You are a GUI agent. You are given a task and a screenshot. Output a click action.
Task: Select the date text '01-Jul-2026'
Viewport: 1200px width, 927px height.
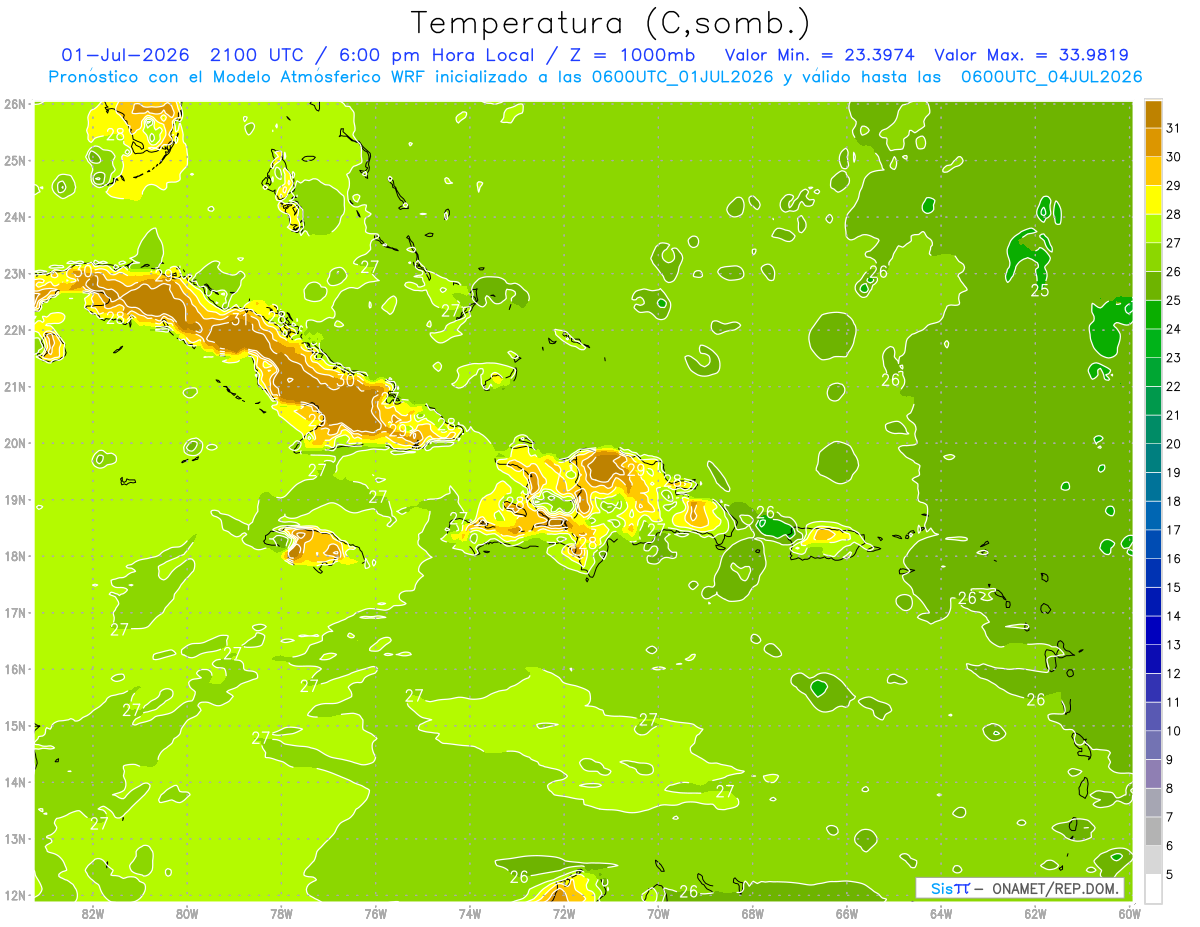point(126,54)
